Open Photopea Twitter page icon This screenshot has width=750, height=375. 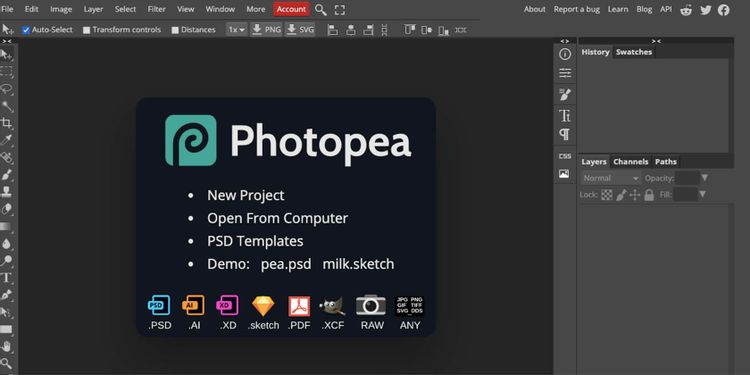coord(706,10)
